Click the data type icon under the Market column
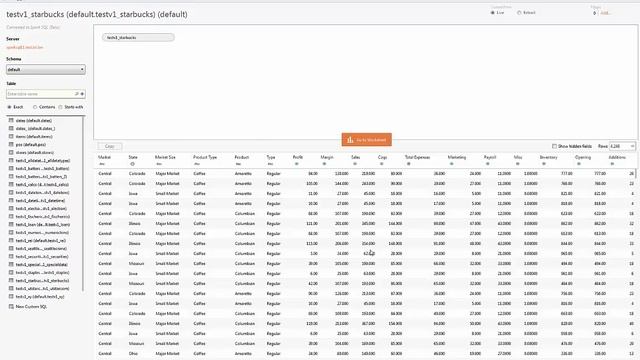 tap(102, 164)
